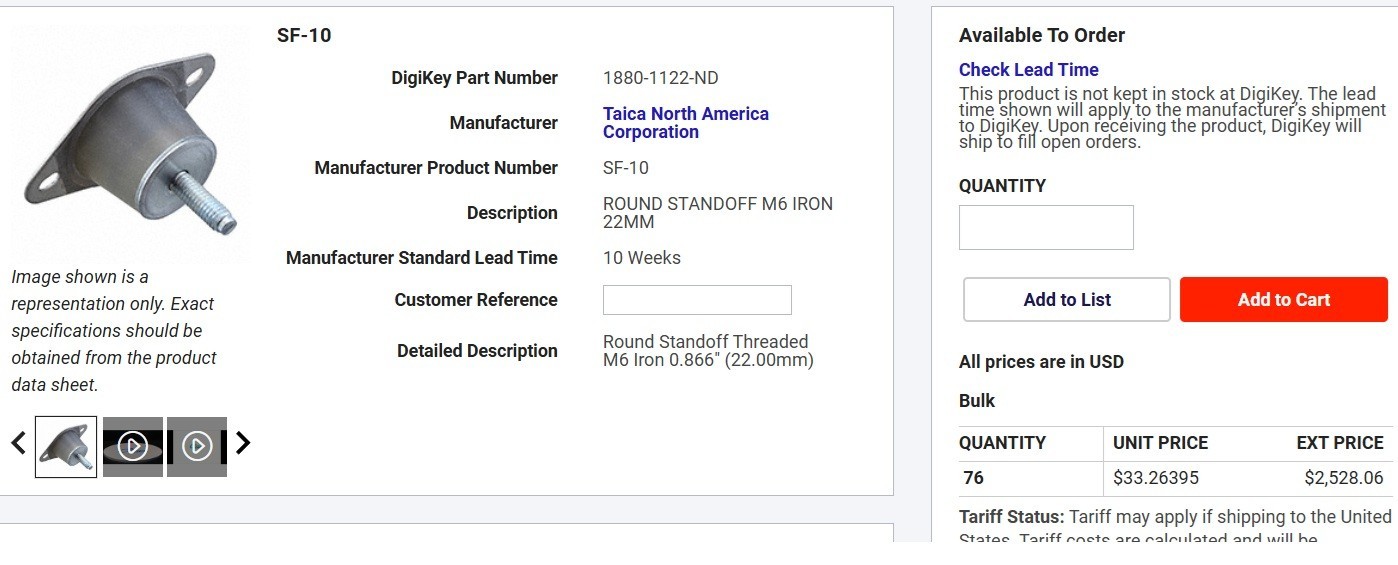The image size is (1398, 565).
Task: Click the next image arrow in the gallery
Action: [242, 443]
